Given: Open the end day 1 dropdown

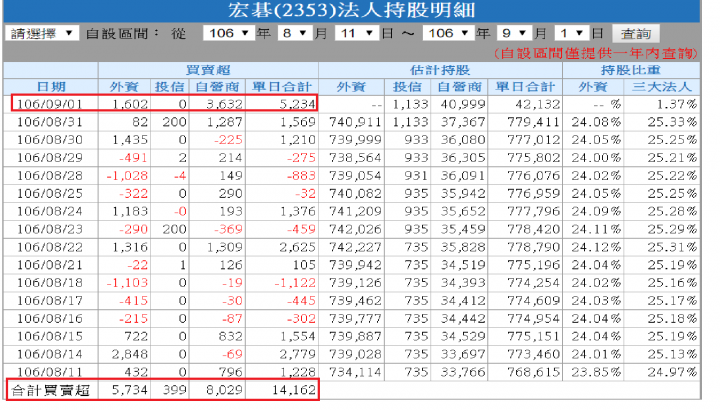Looking at the screenshot, I should click(x=572, y=33).
